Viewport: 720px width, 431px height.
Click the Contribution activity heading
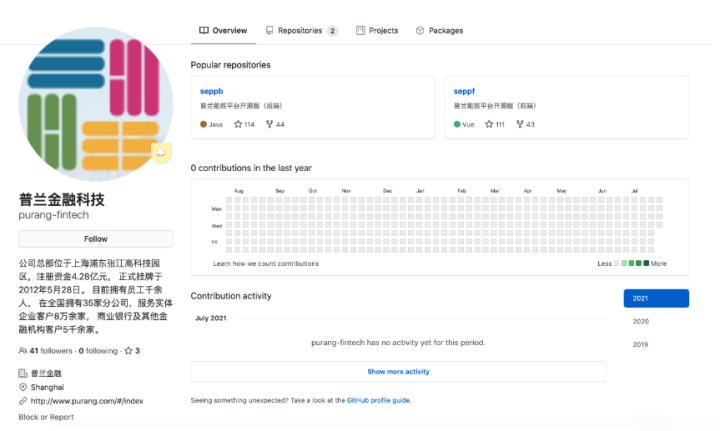231,296
